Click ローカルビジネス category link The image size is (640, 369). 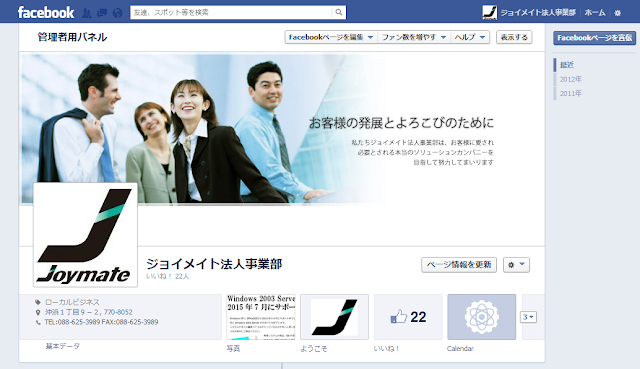click(72, 302)
